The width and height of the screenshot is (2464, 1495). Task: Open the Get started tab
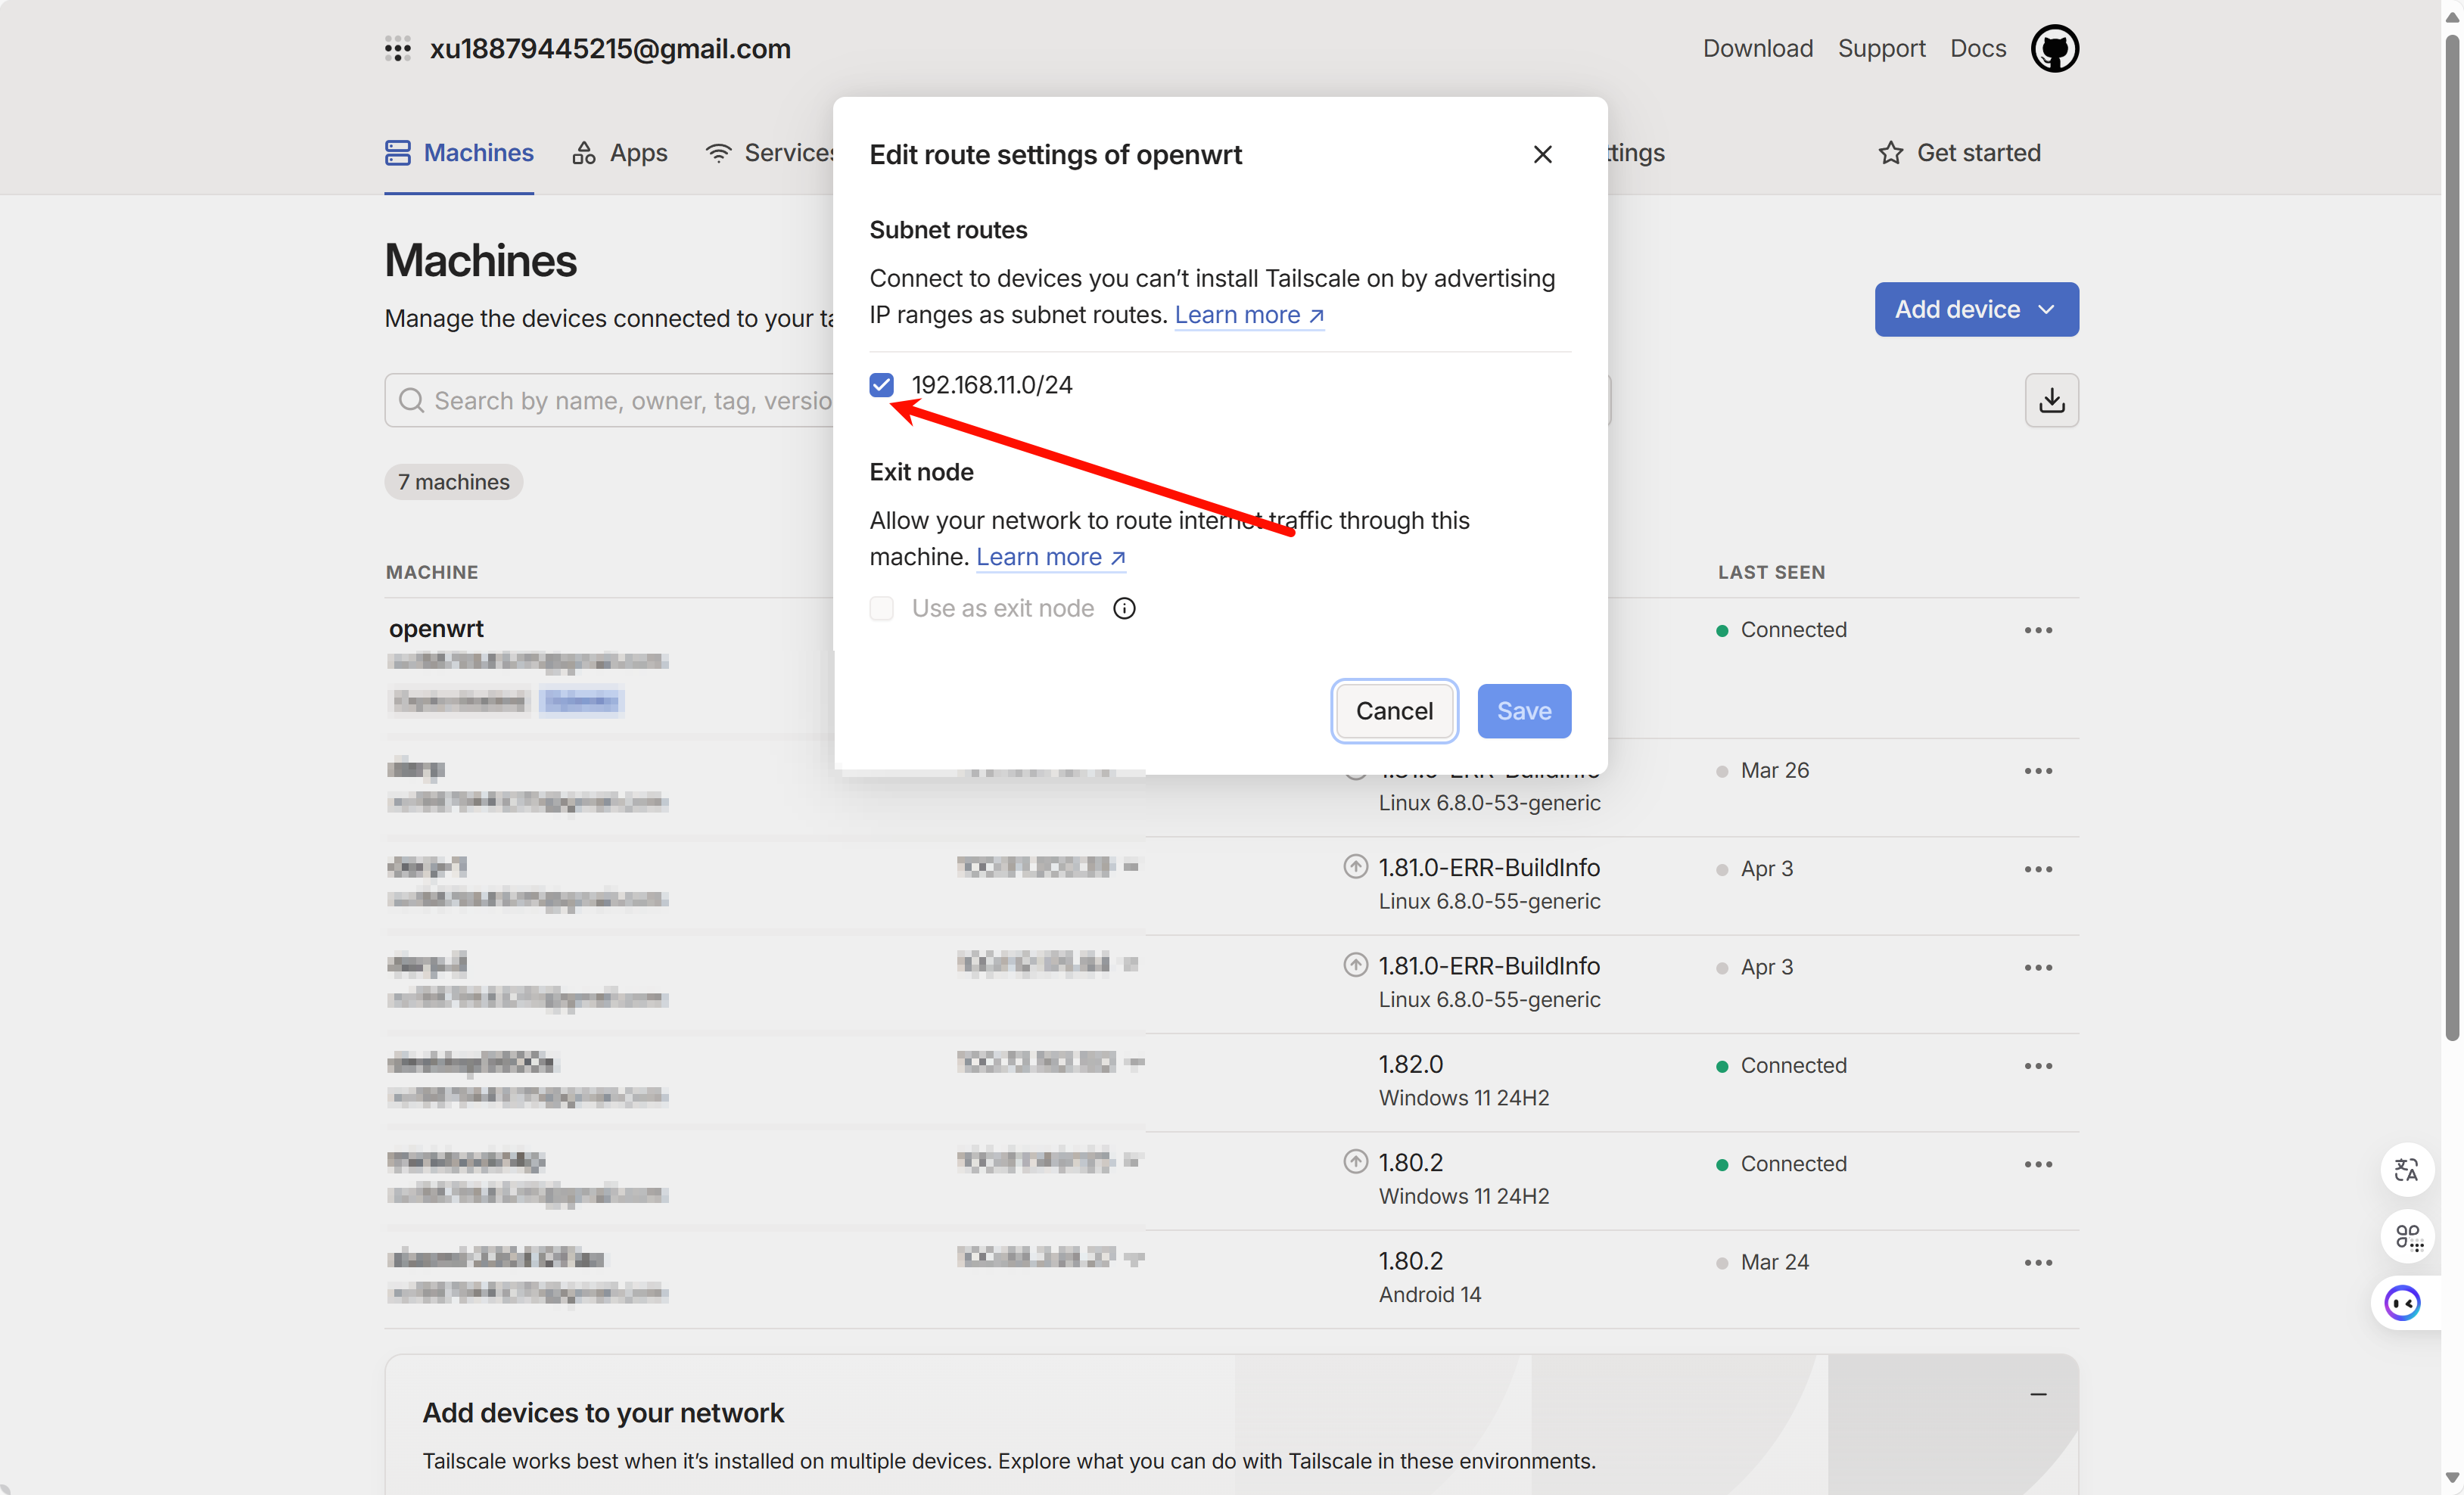click(x=1959, y=152)
